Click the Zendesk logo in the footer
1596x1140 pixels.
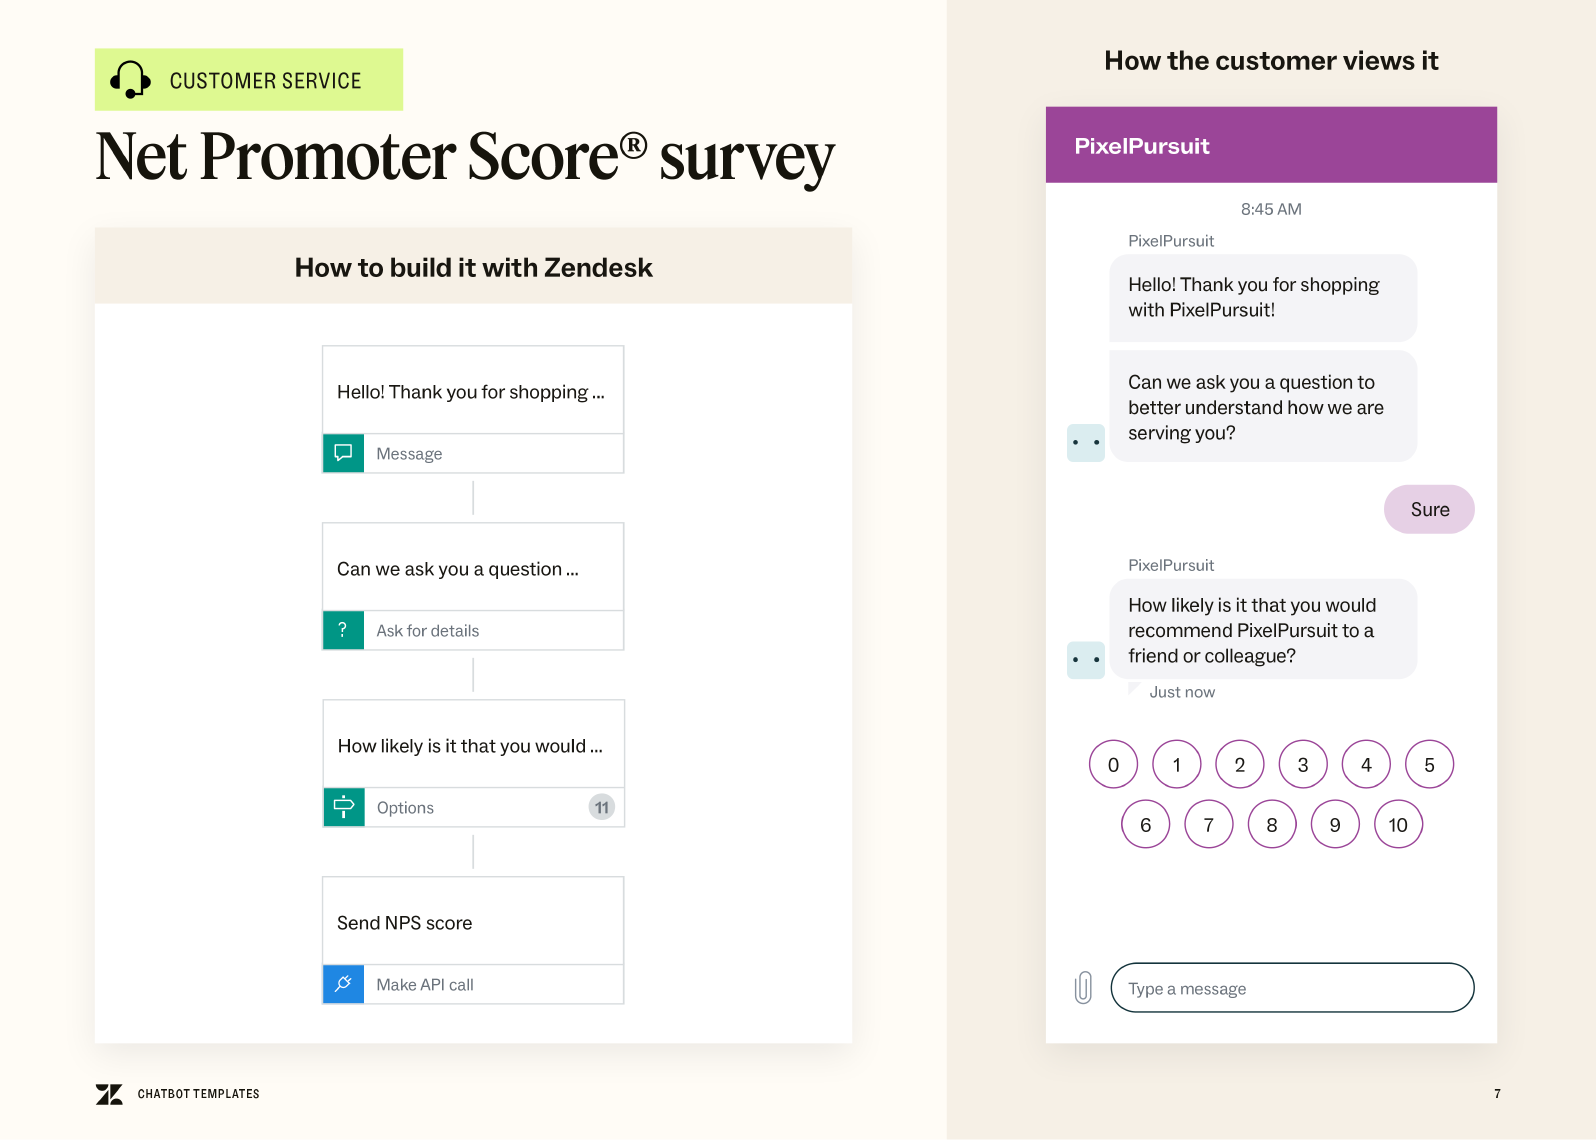(109, 1094)
